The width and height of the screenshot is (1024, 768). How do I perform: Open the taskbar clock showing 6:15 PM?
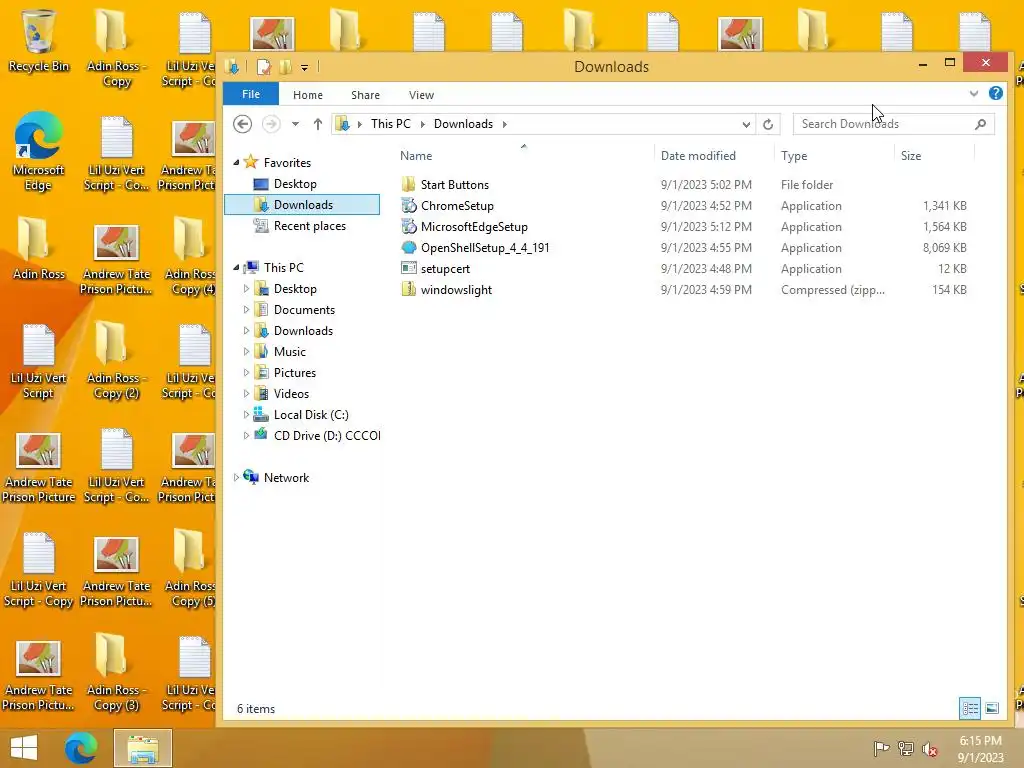[980, 749]
